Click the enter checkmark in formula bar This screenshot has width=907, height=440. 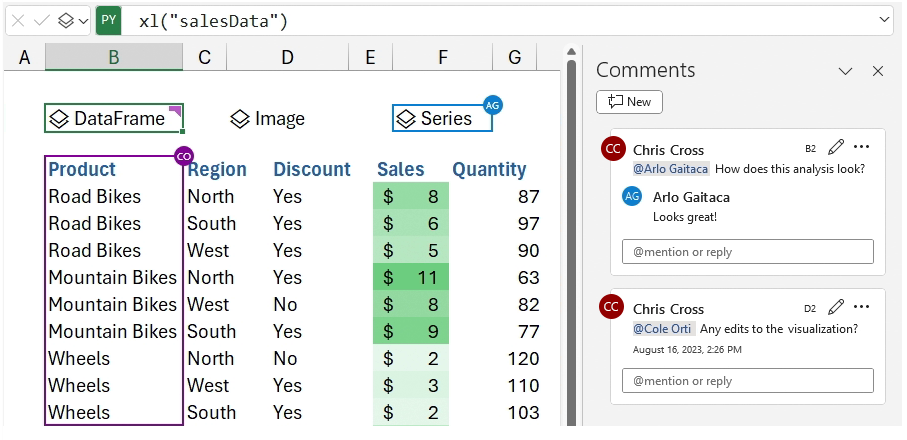point(41,20)
